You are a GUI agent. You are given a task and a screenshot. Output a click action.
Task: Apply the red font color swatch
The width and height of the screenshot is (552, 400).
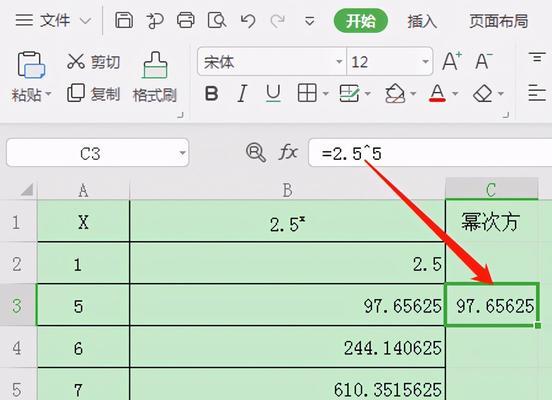(437, 94)
